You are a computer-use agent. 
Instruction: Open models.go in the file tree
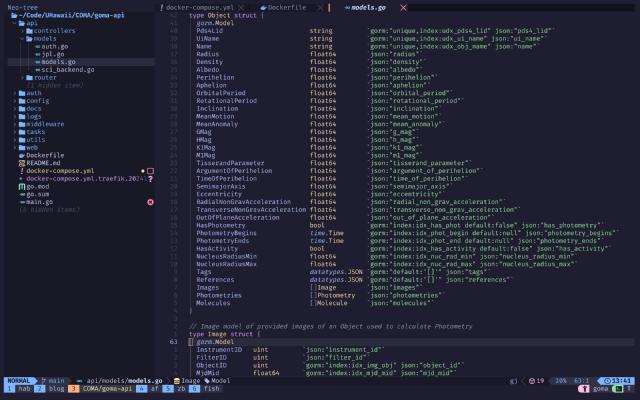point(58,62)
